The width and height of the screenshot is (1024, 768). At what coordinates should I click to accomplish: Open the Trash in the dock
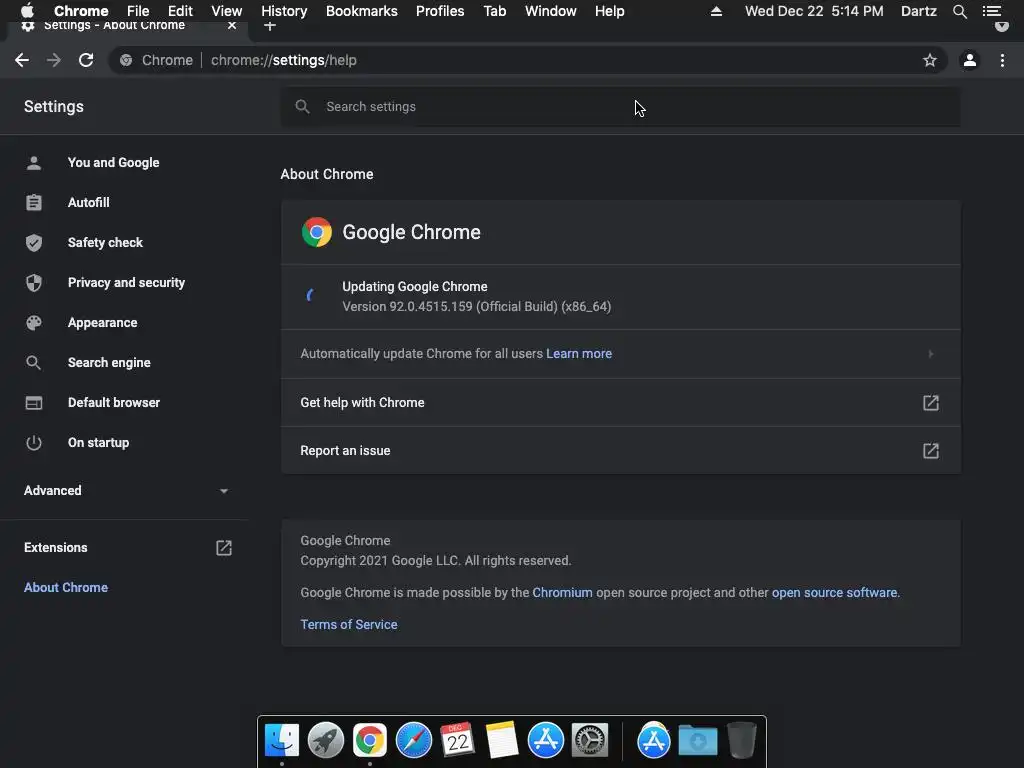point(741,741)
